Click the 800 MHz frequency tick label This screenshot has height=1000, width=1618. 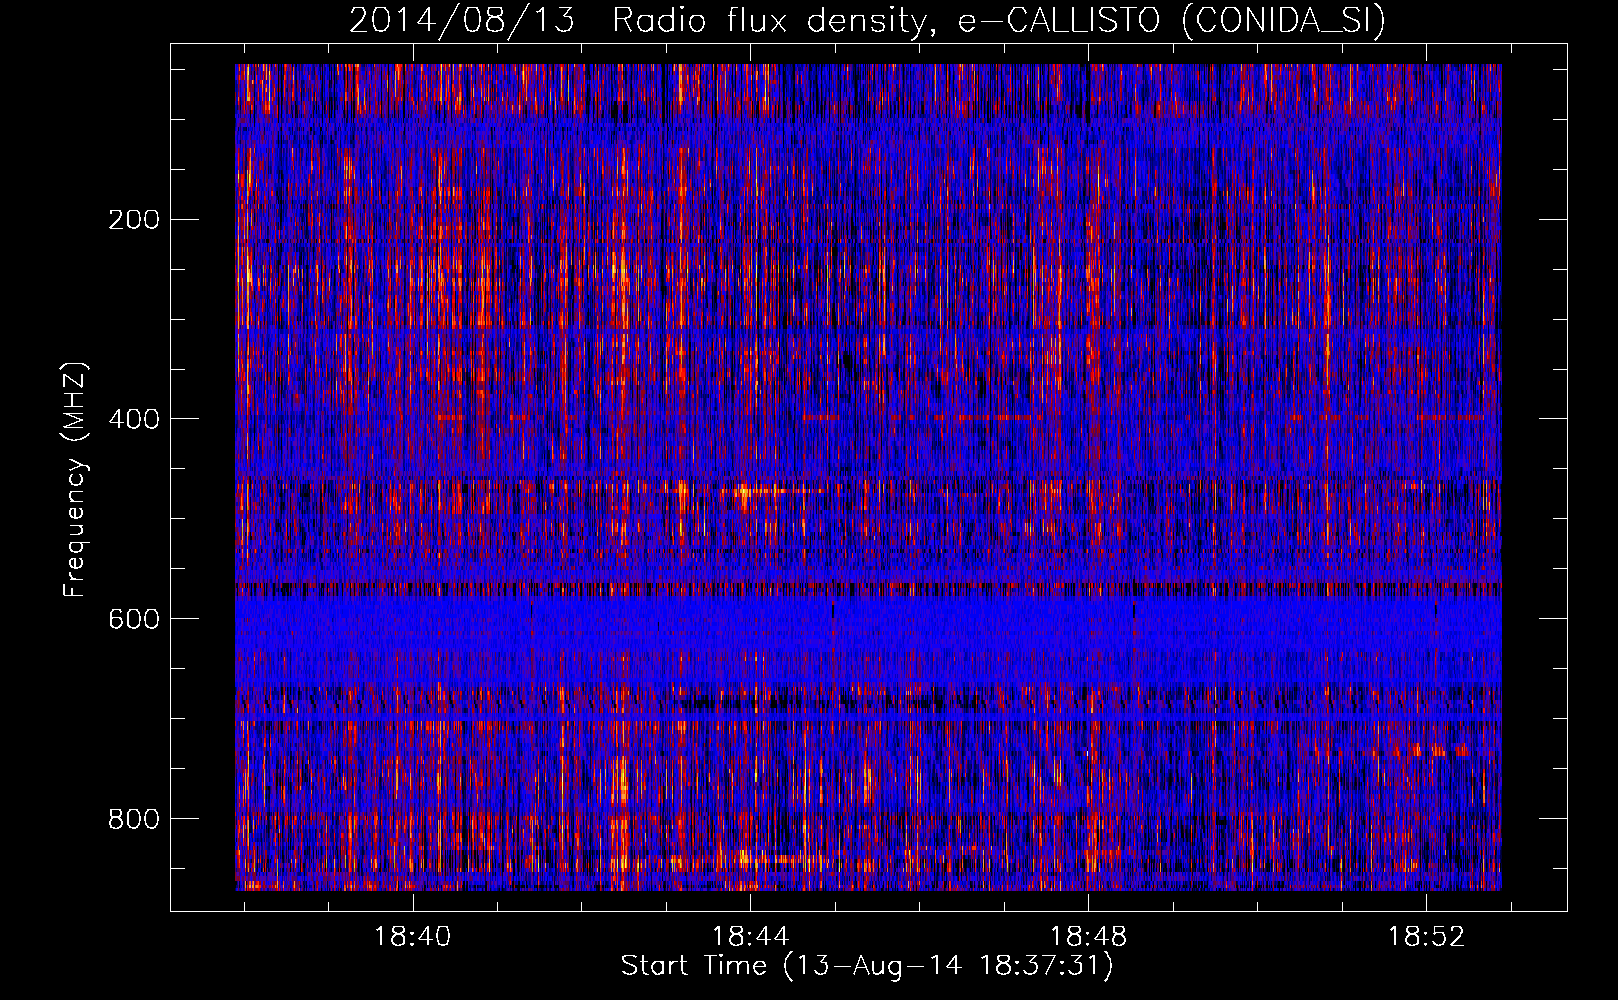pos(133,819)
